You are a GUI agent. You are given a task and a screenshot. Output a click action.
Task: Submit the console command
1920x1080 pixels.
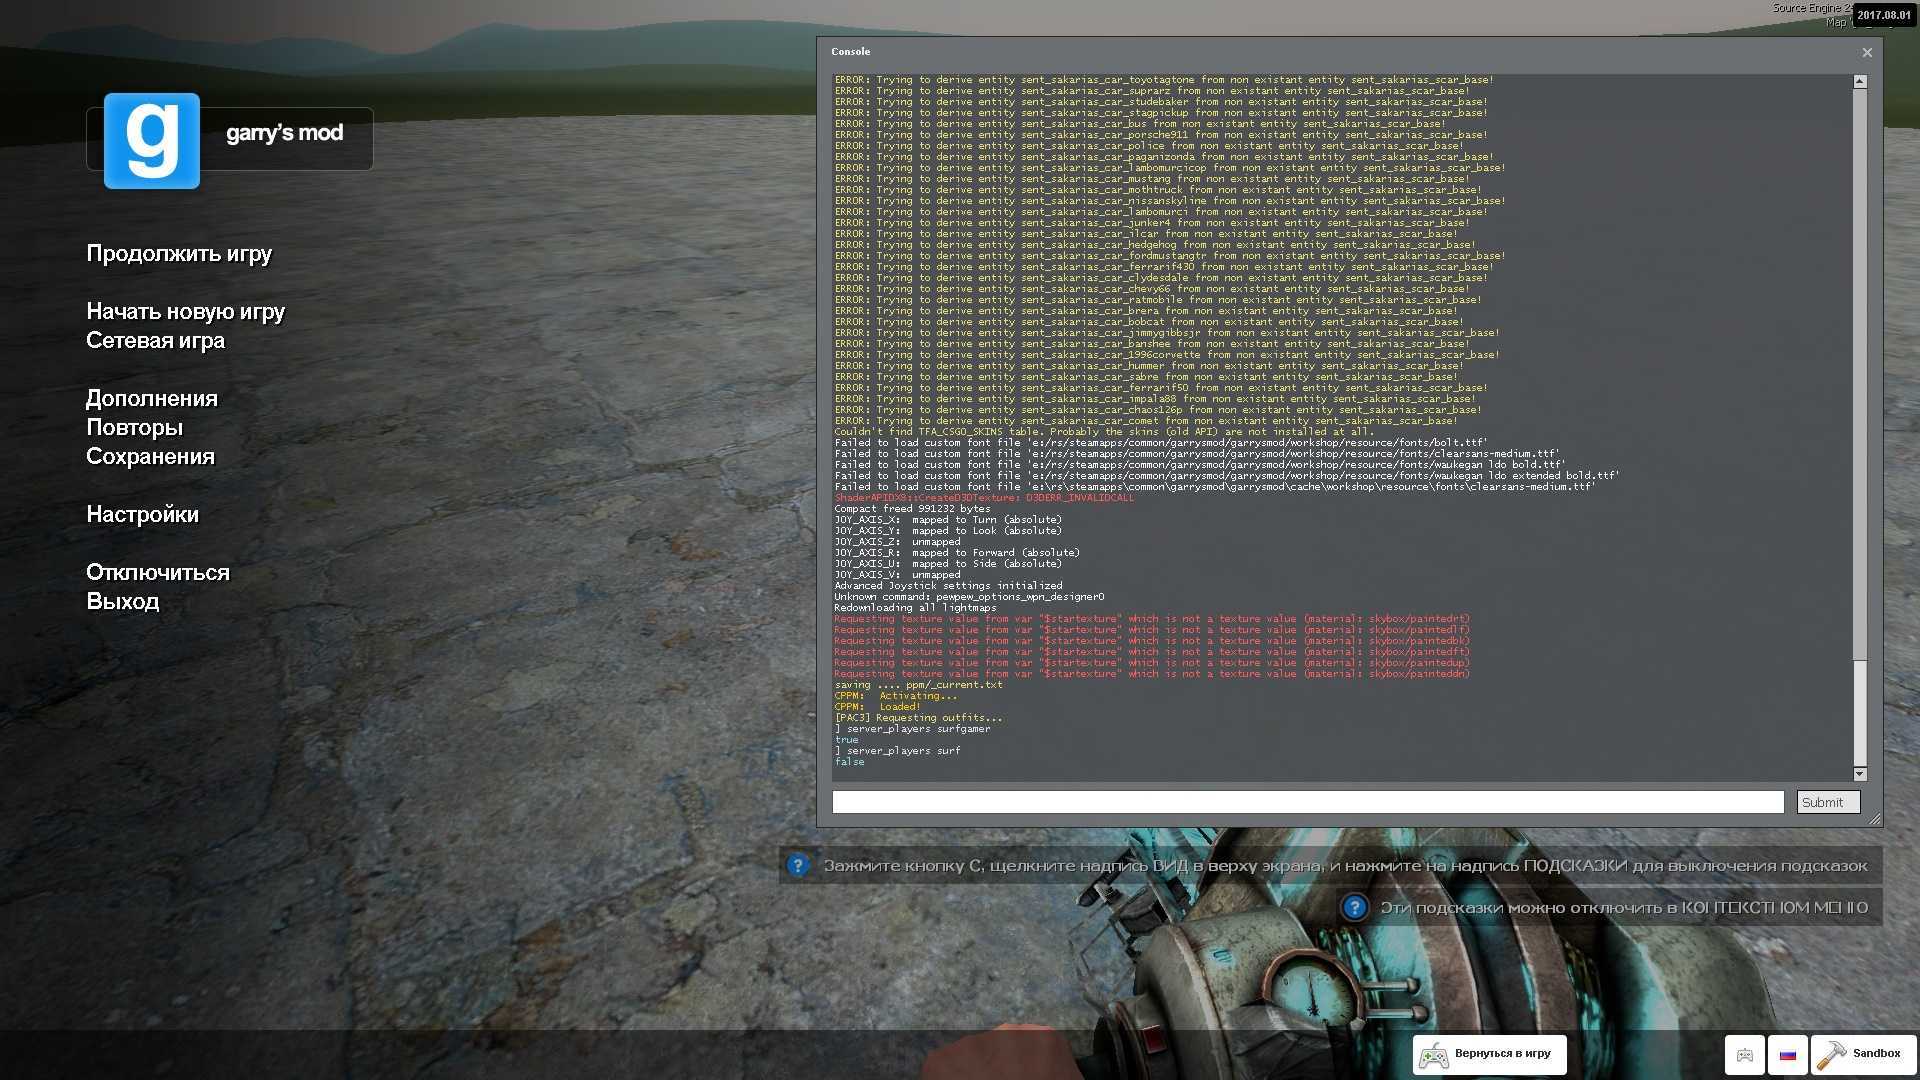coord(1828,802)
